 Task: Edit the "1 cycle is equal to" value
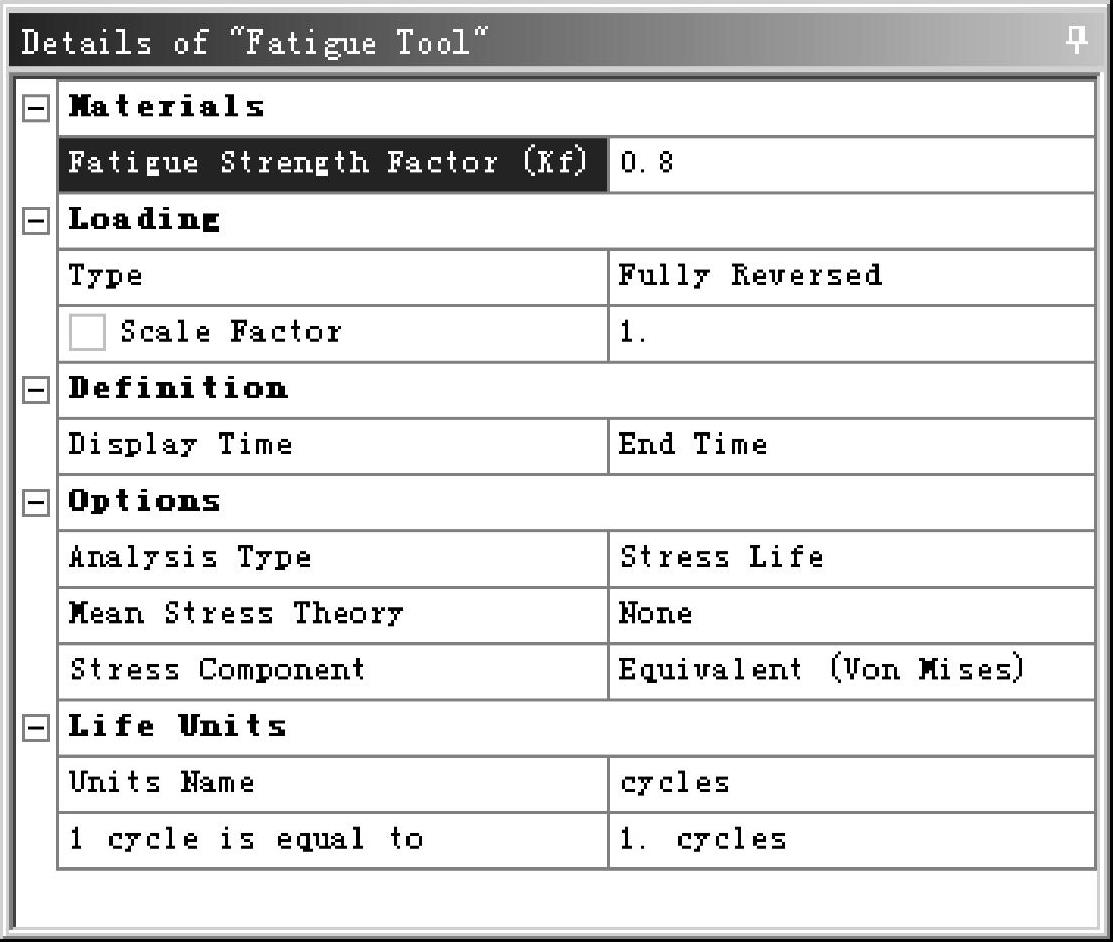(x=850, y=840)
